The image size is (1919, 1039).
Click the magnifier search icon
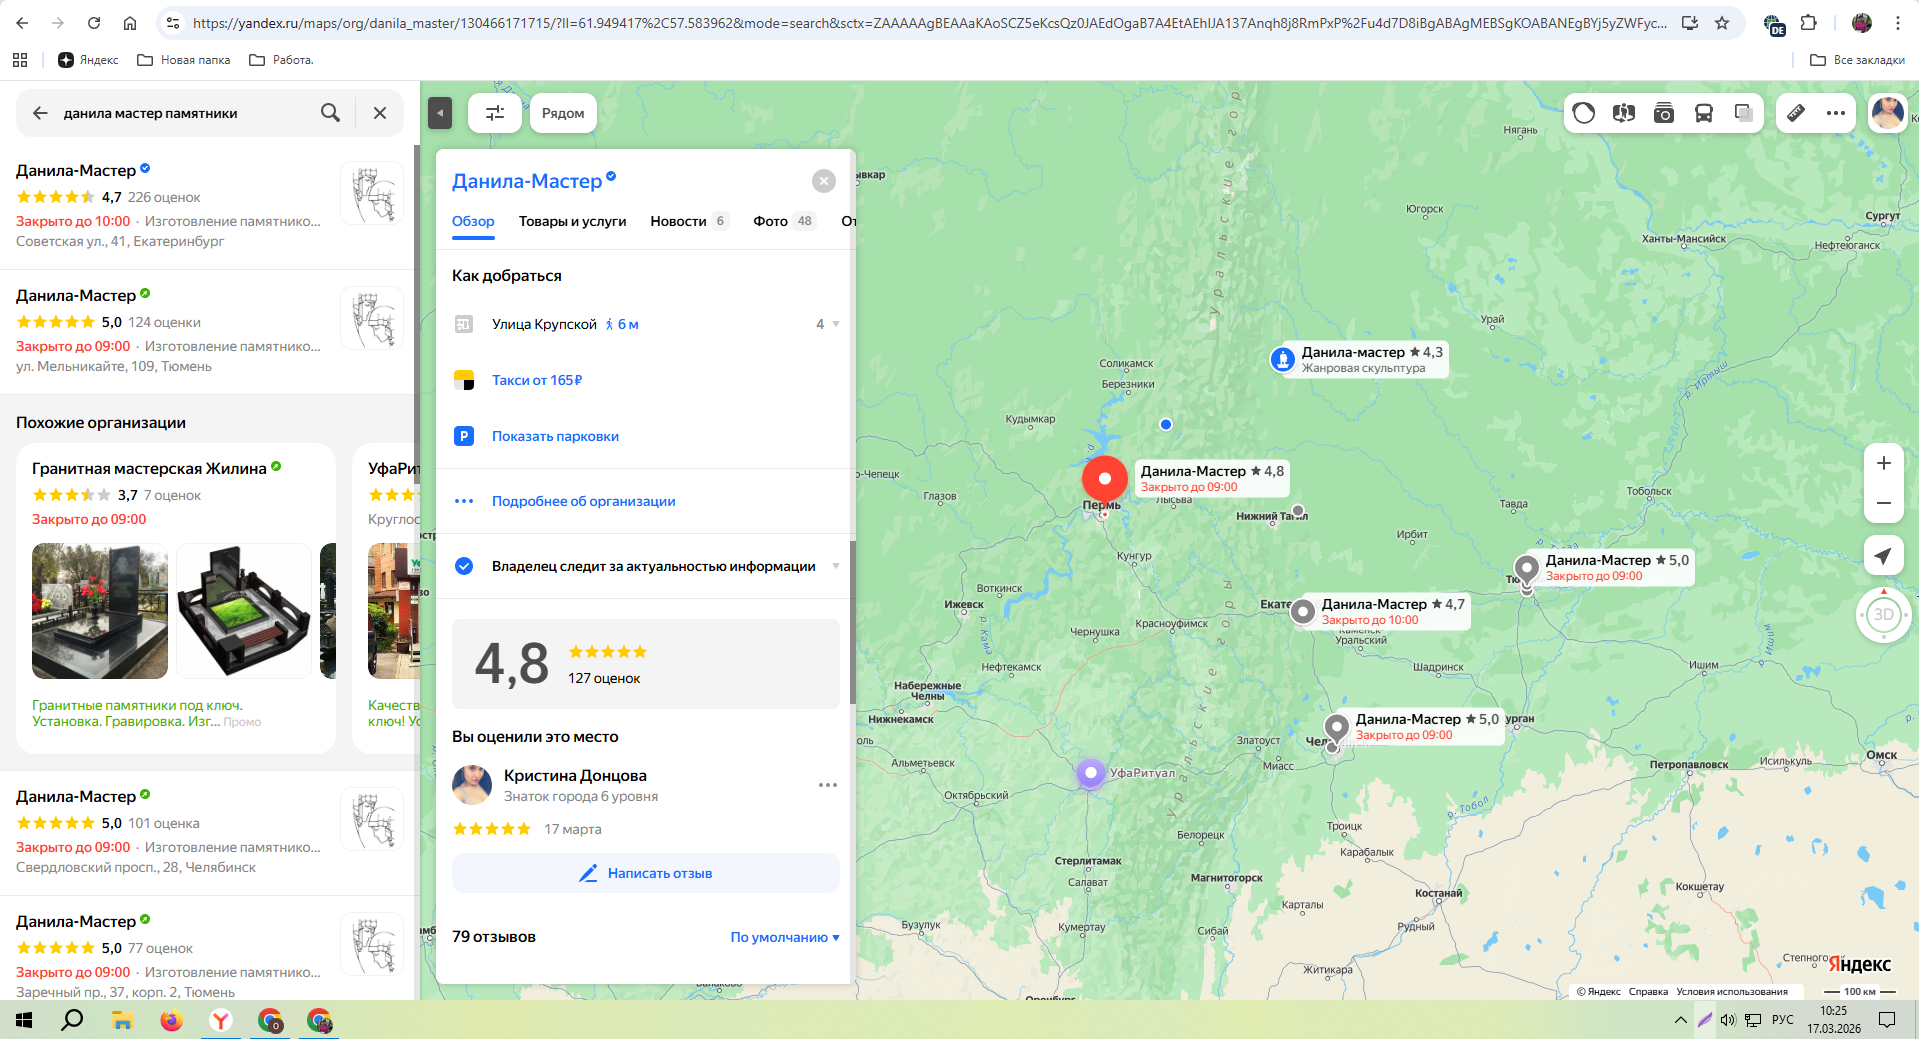[x=330, y=113]
